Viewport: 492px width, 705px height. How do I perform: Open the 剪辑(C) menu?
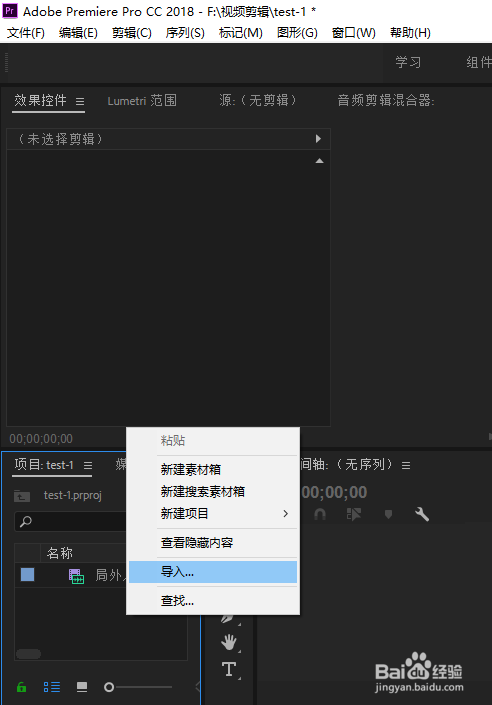[132, 32]
